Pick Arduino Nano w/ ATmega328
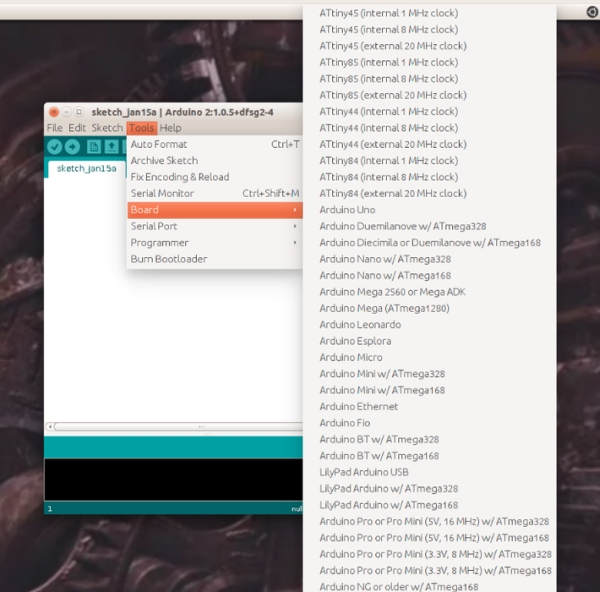 tap(430, 259)
